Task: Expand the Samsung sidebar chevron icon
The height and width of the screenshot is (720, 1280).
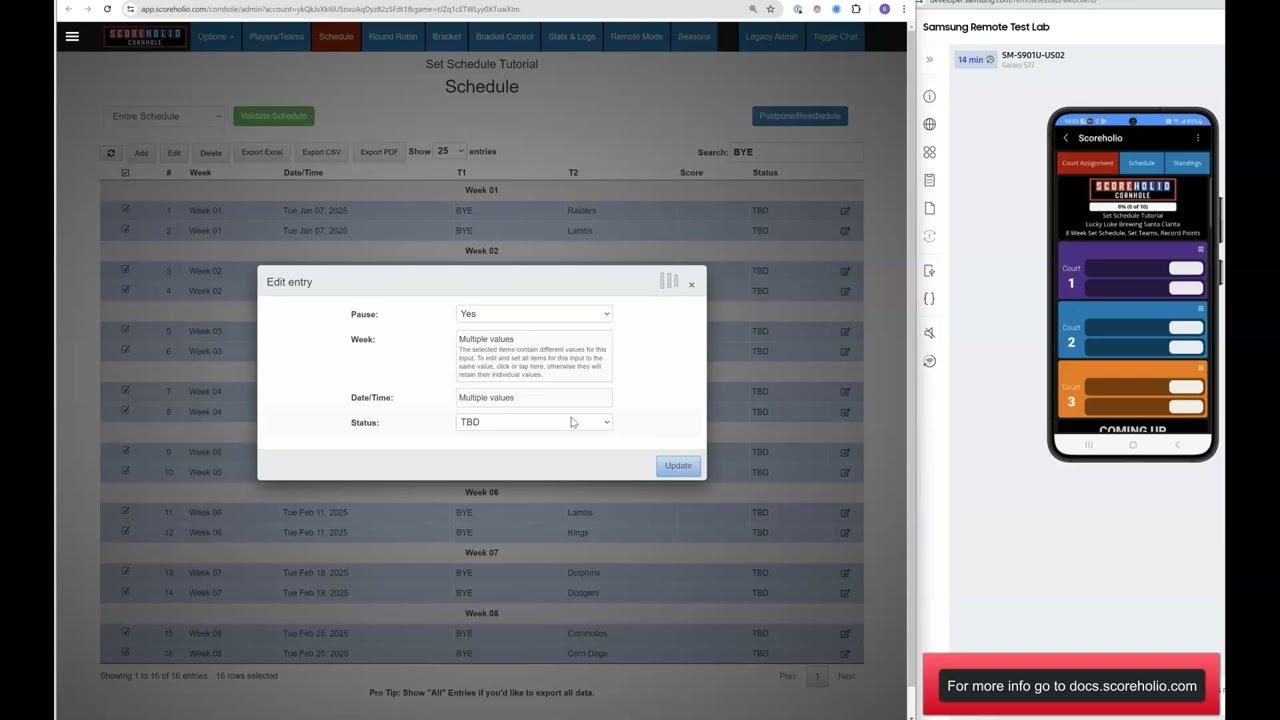Action: coord(929,60)
